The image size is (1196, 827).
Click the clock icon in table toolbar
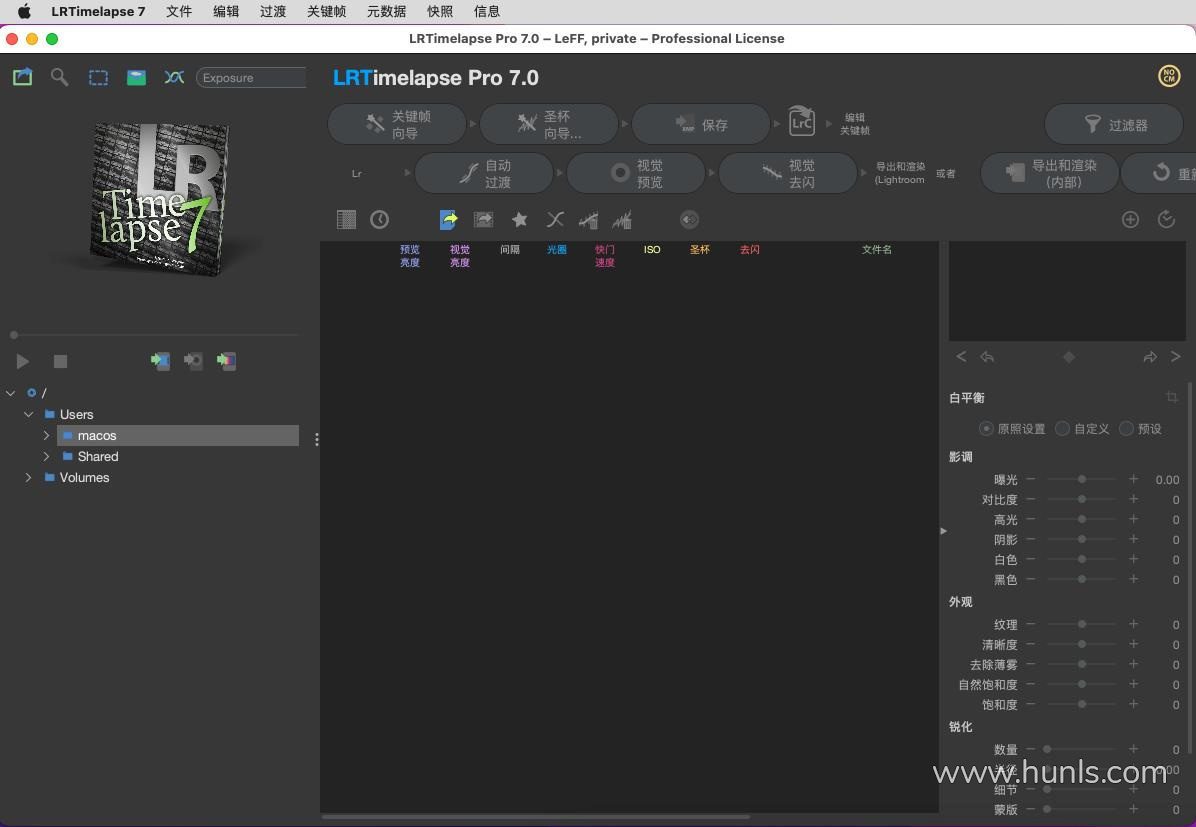coord(379,220)
